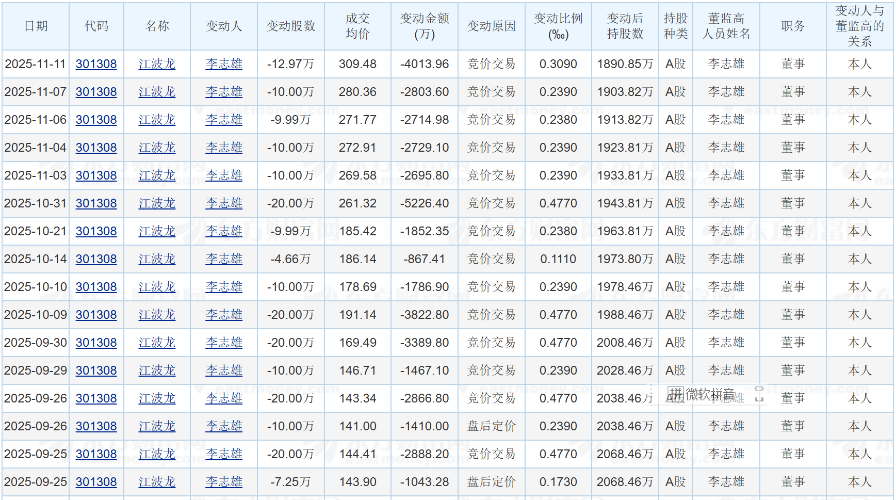896x500 pixels.
Task: Select the average price cell 280.36
Action: point(358,92)
